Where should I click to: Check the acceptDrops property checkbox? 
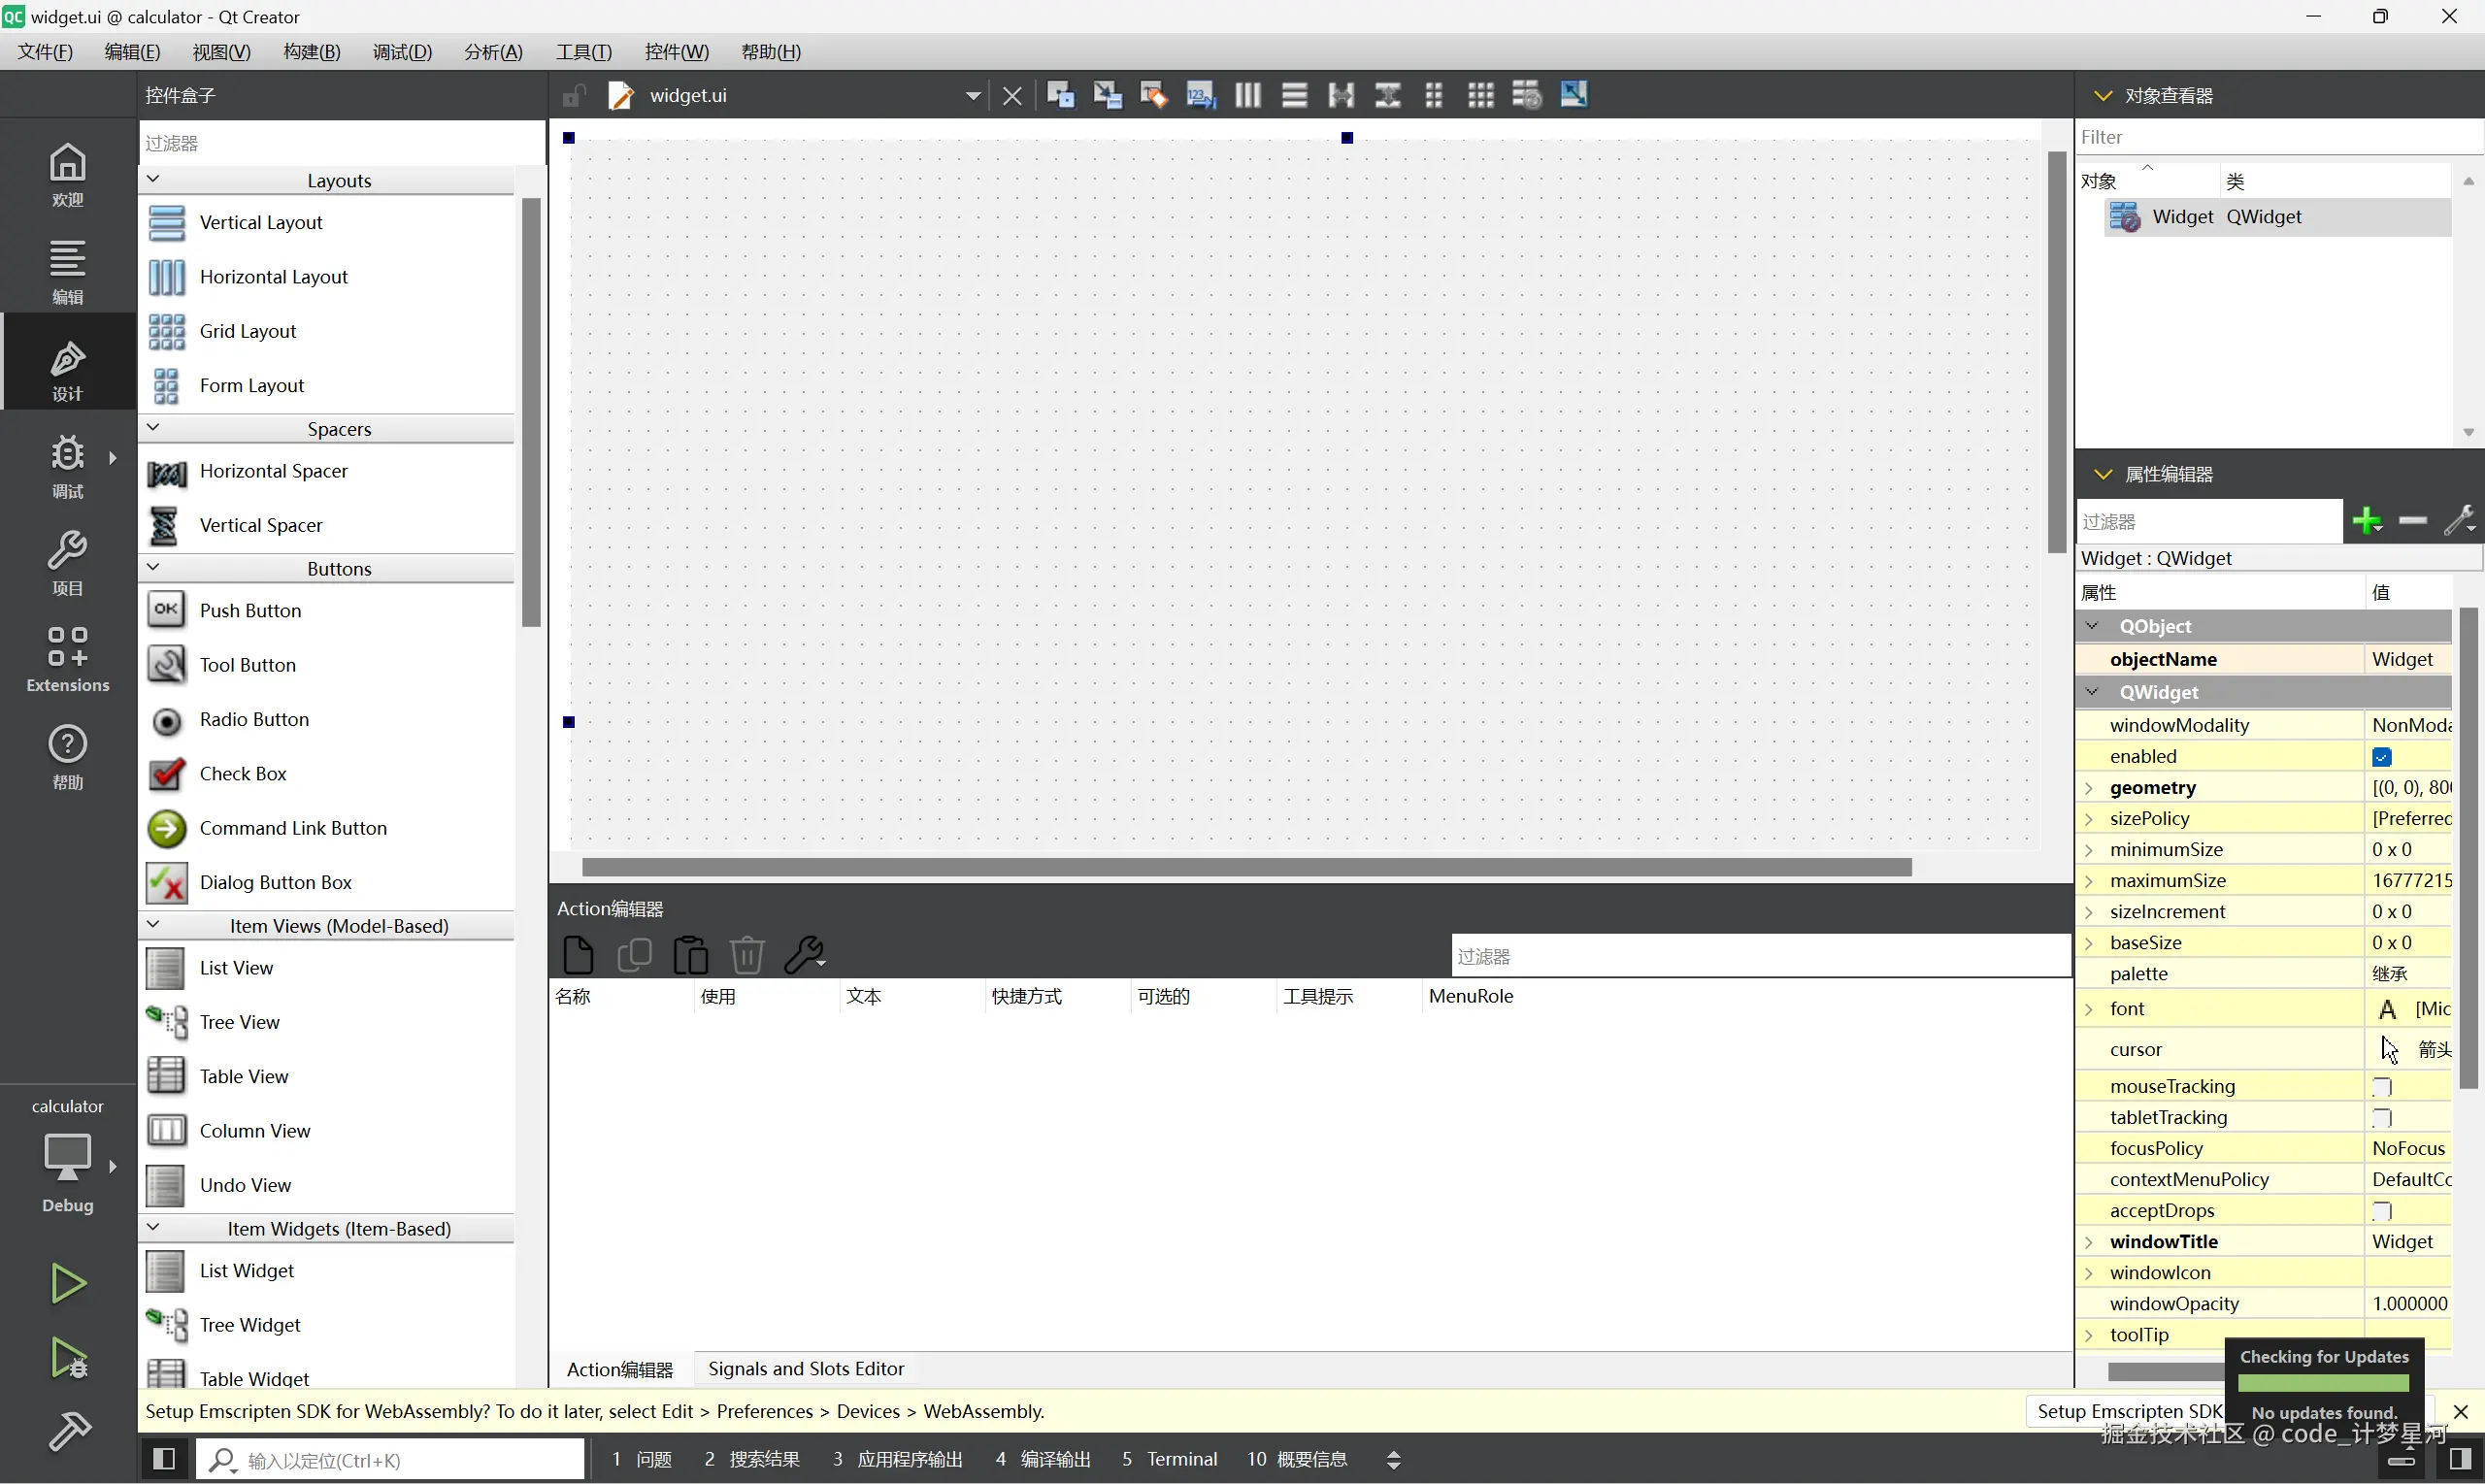2381,1211
